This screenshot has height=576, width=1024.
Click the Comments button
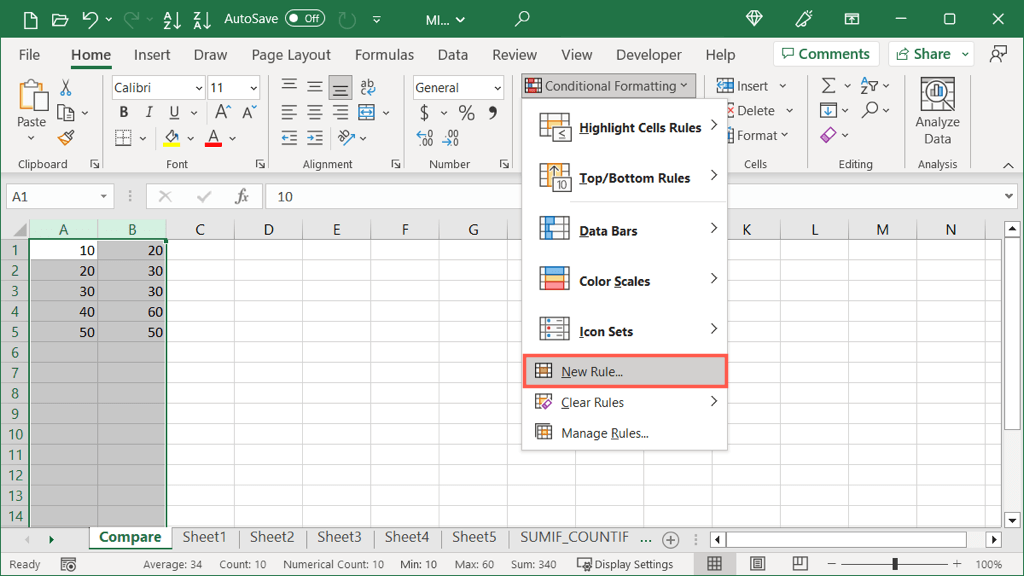click(825, 54)
